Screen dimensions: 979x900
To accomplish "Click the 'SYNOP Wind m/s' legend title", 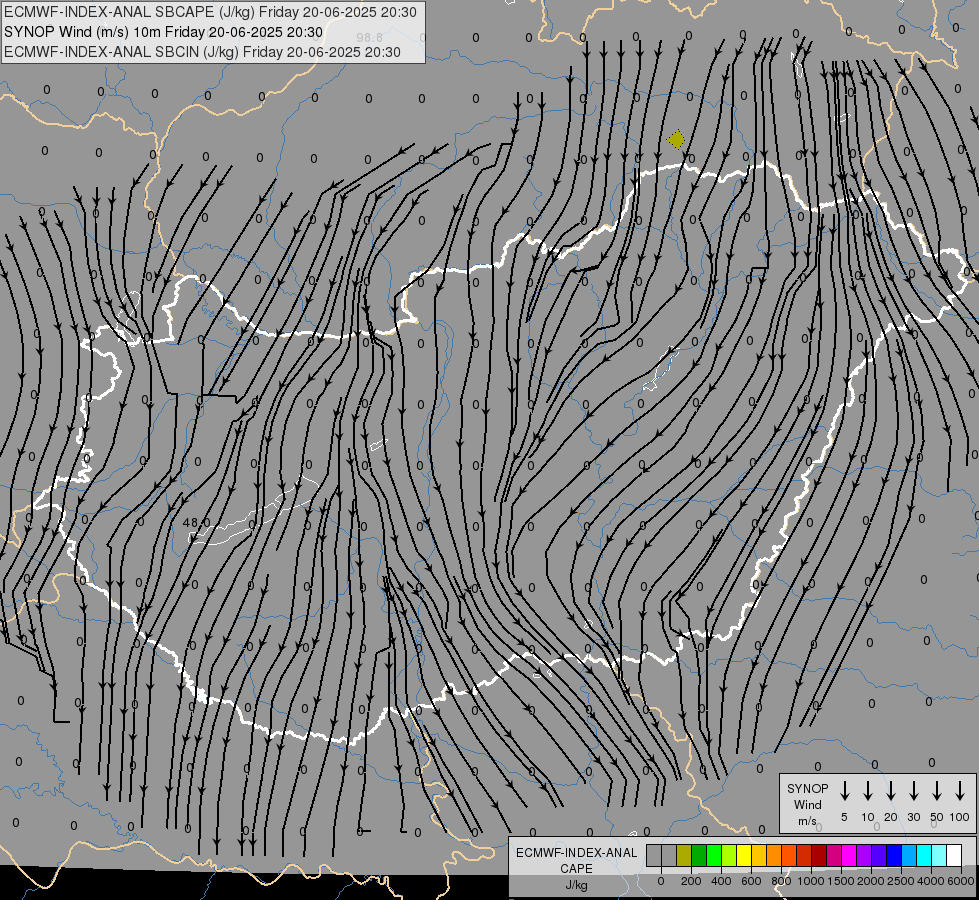I will pyautogui.click(x=807, y=804).
